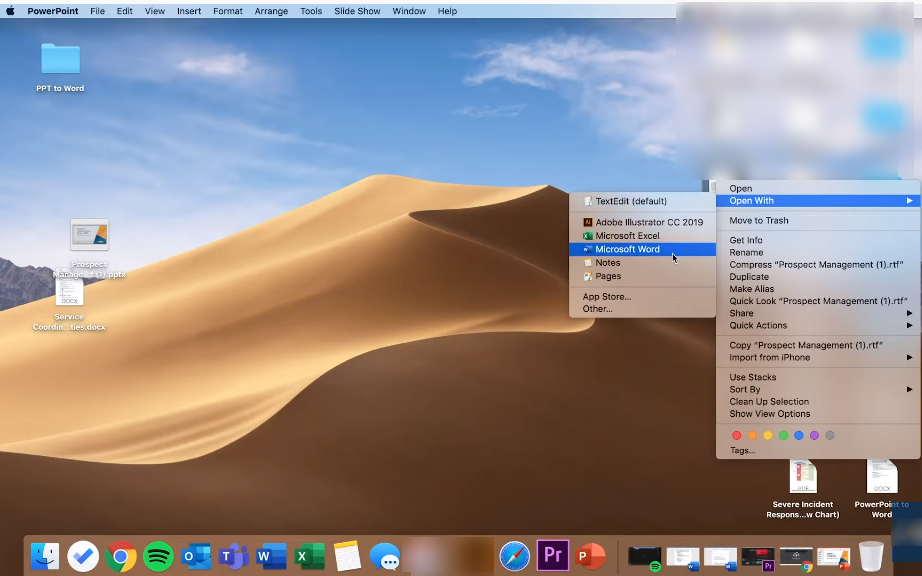Open Google Chrome from the Dock

121,555
